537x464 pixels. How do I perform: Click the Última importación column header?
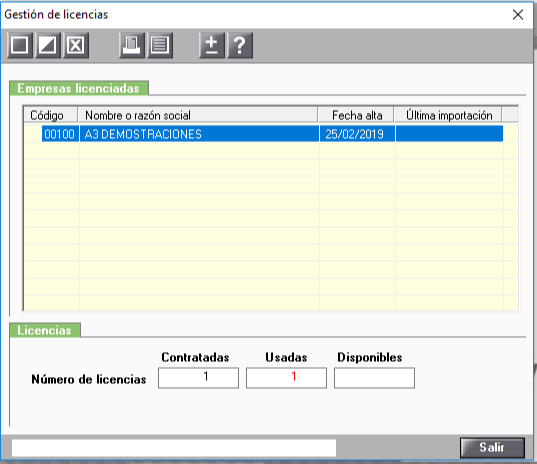(448, 115)
